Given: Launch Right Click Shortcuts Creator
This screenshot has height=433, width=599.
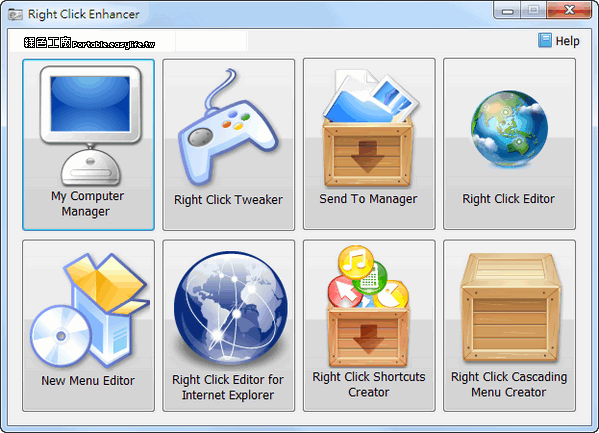Looking at the screenshot, I should 369,326.
